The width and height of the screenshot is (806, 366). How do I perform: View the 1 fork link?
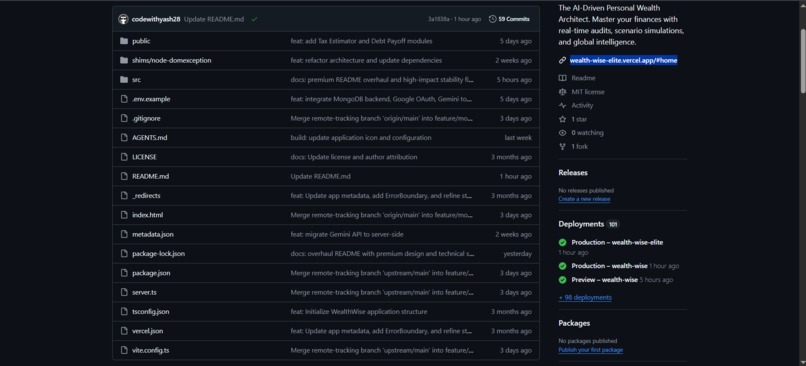pos(579,147)
